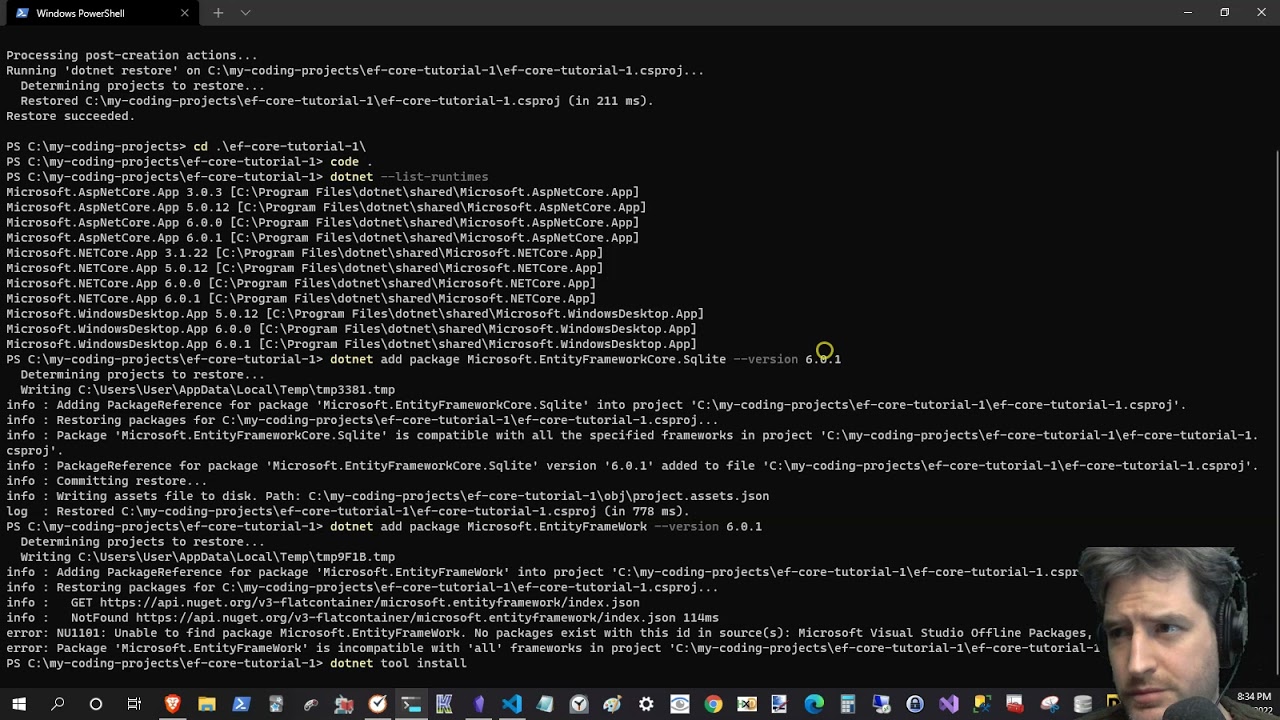Click the terminal vertical scrollbar

[x=1275, y=410]
